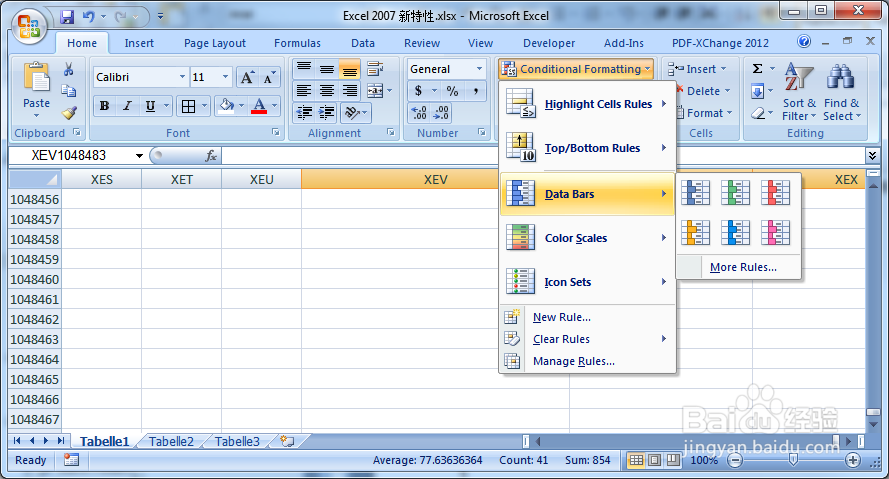Select row header 1048460
The image size is (889, 479).
35,279
